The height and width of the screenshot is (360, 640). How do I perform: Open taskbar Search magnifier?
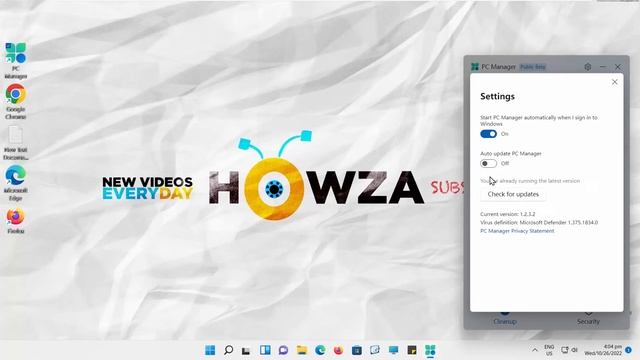click(229, 350)
